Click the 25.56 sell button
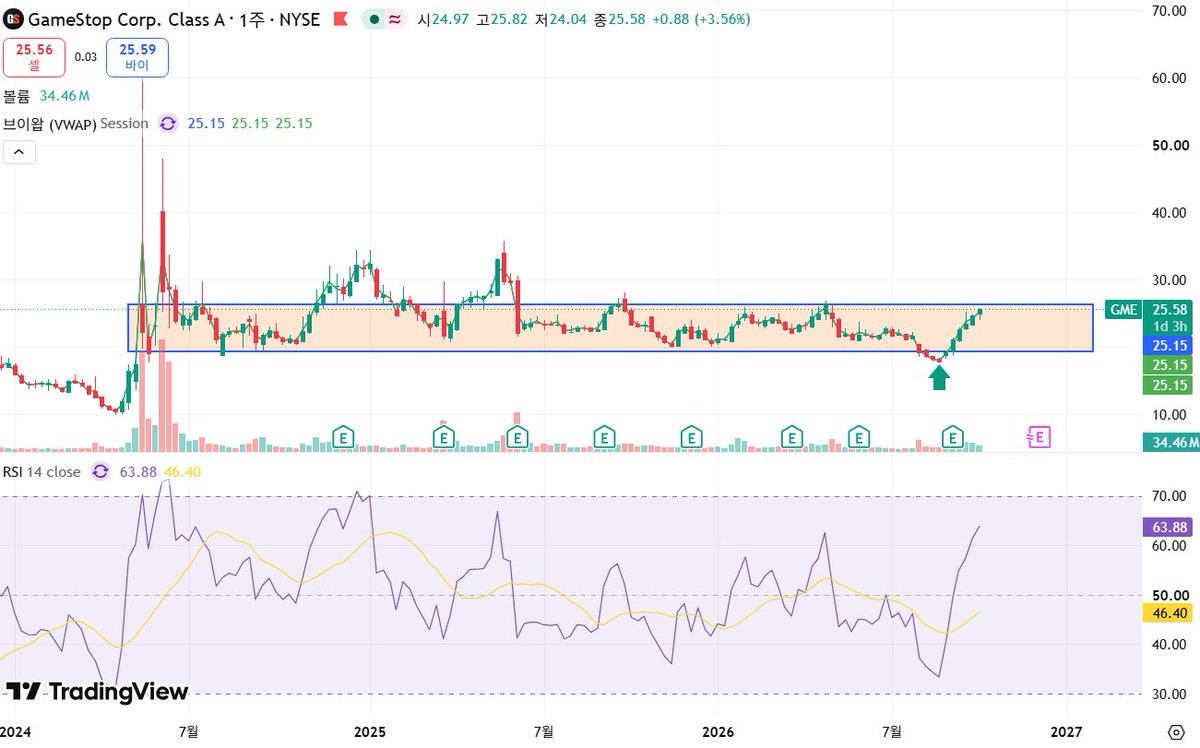The width and height of the screenshot is (1200, 748). 34,56
